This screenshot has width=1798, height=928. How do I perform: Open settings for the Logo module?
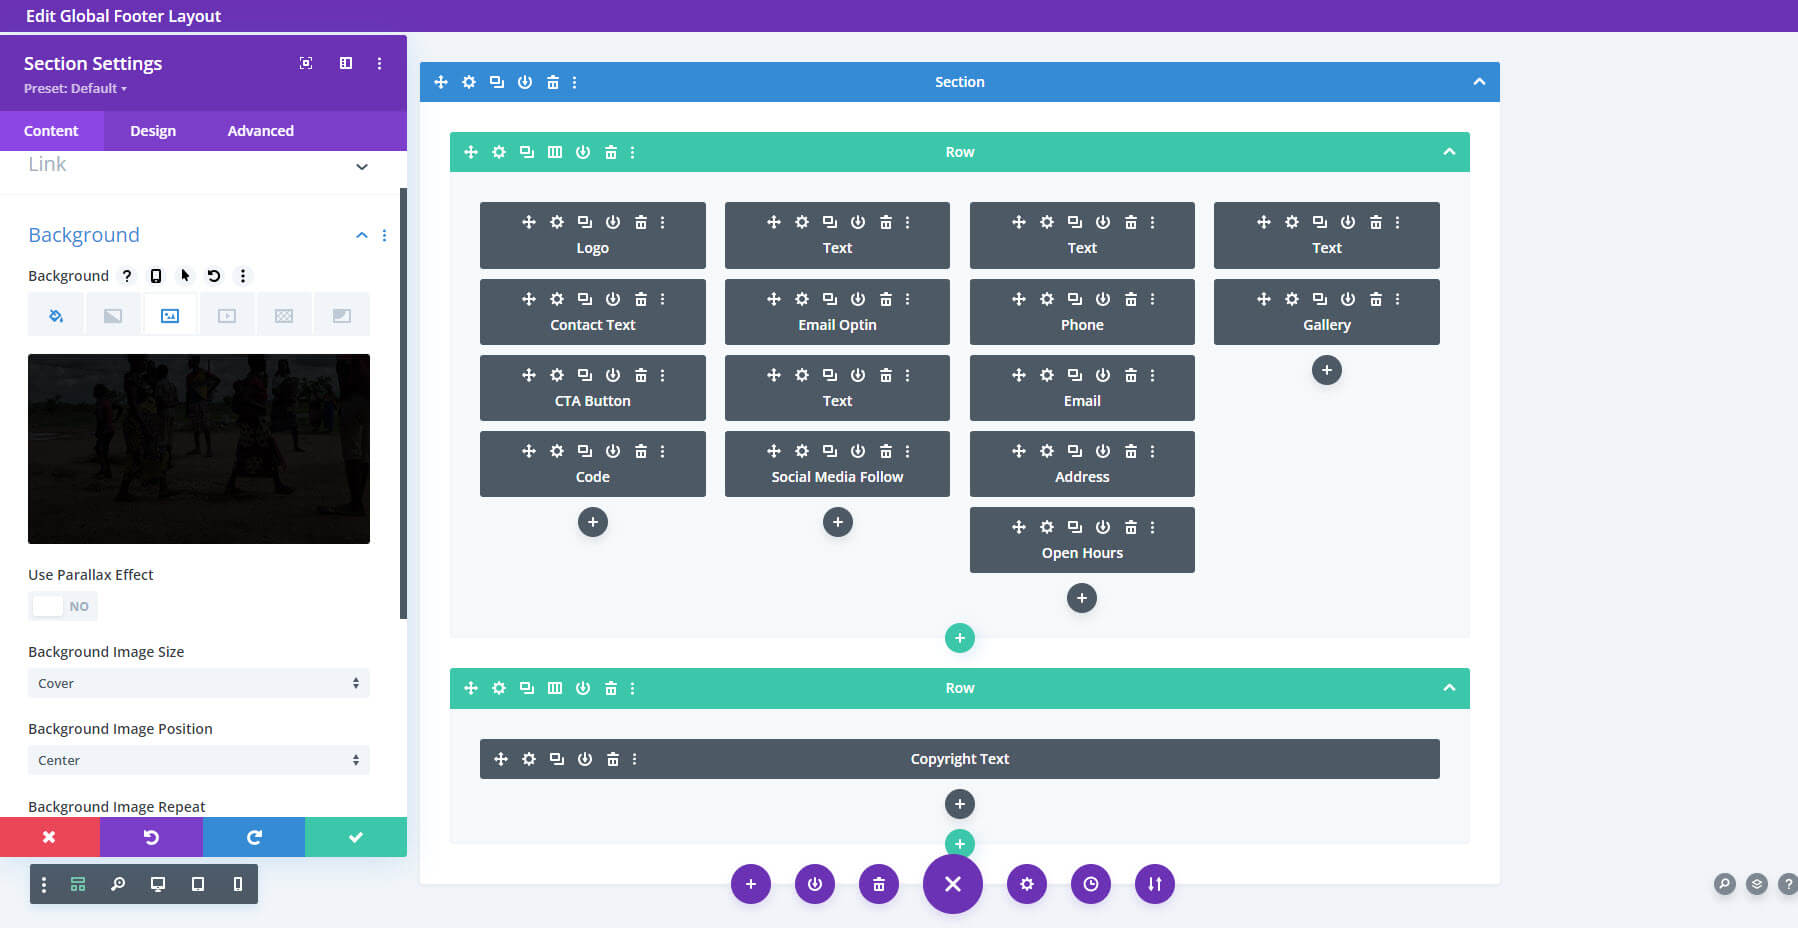click(557, 222)
